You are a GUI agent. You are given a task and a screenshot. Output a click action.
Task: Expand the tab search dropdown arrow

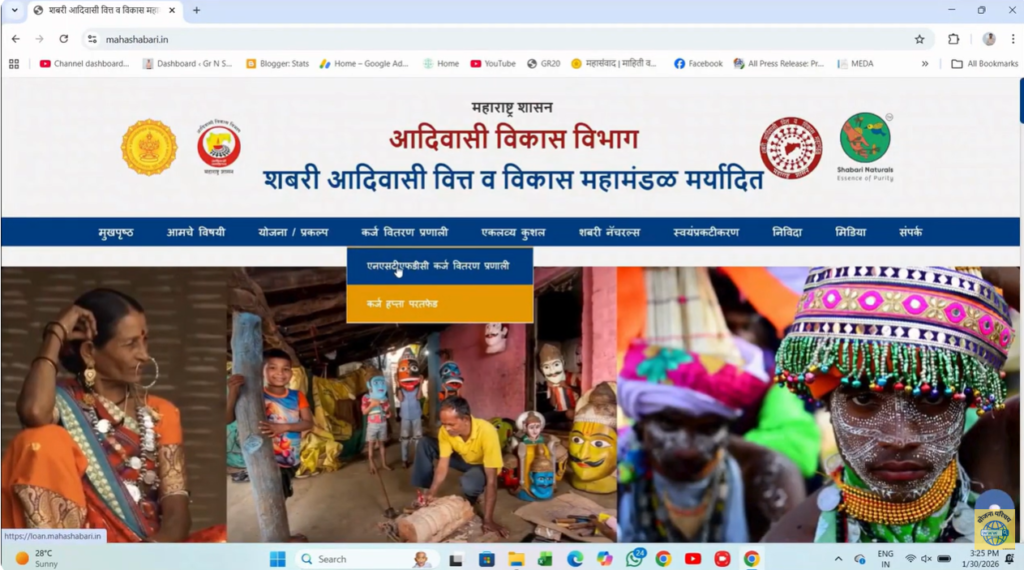pos(14,10)
